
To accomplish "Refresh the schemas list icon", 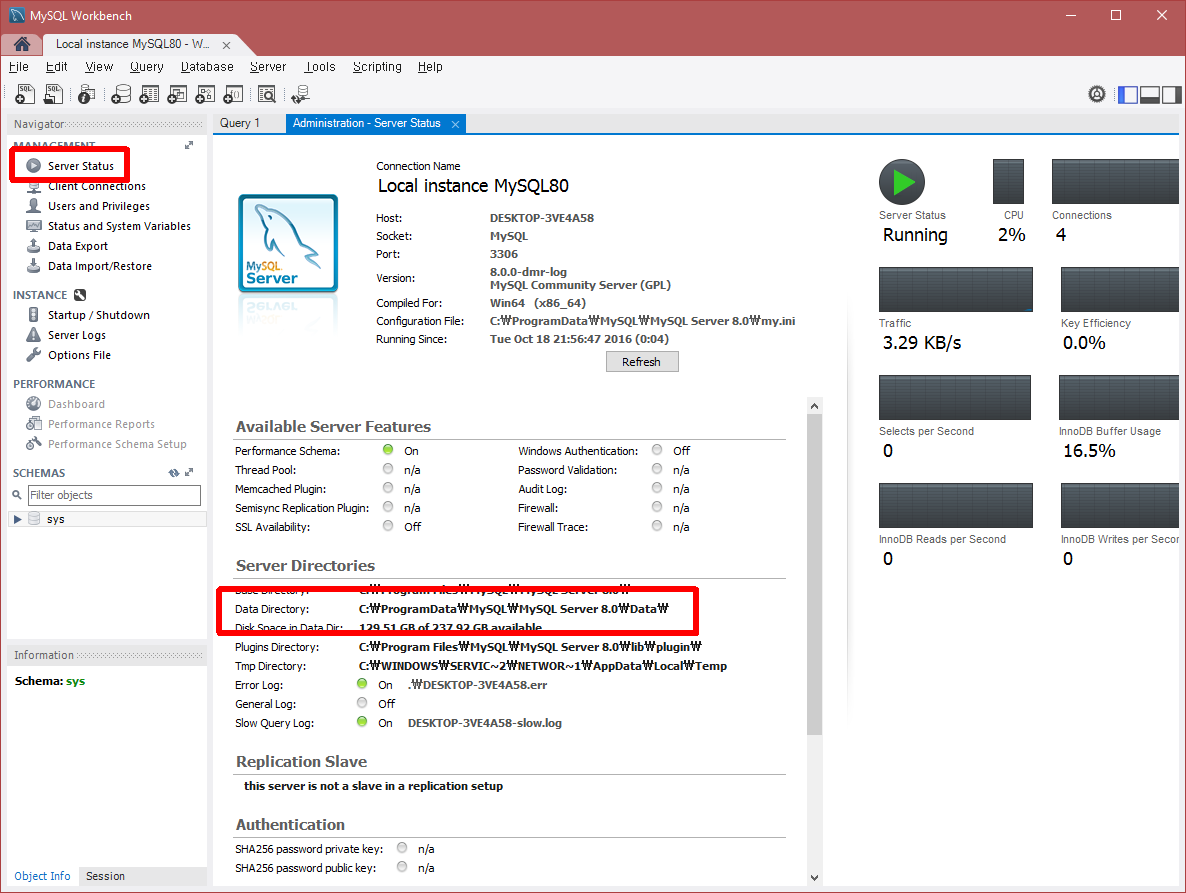I will pos(174,473).
